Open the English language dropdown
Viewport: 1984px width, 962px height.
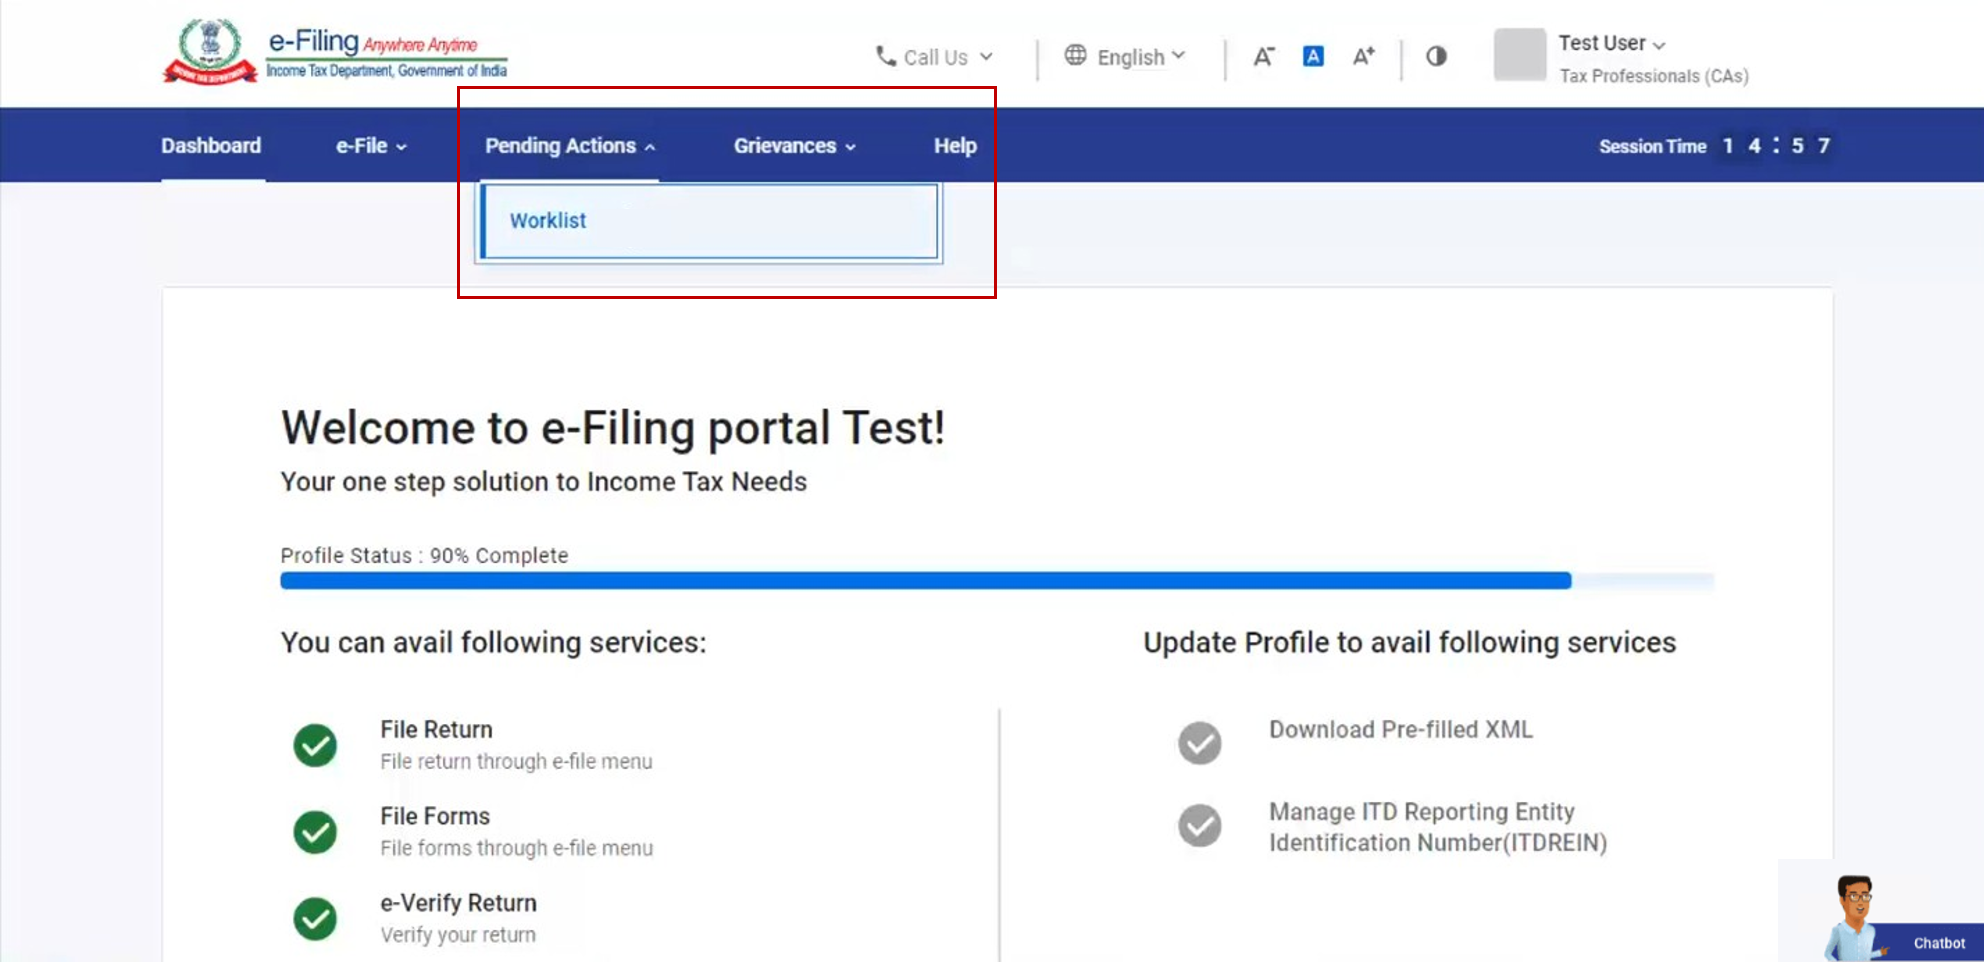[1126, 57]
